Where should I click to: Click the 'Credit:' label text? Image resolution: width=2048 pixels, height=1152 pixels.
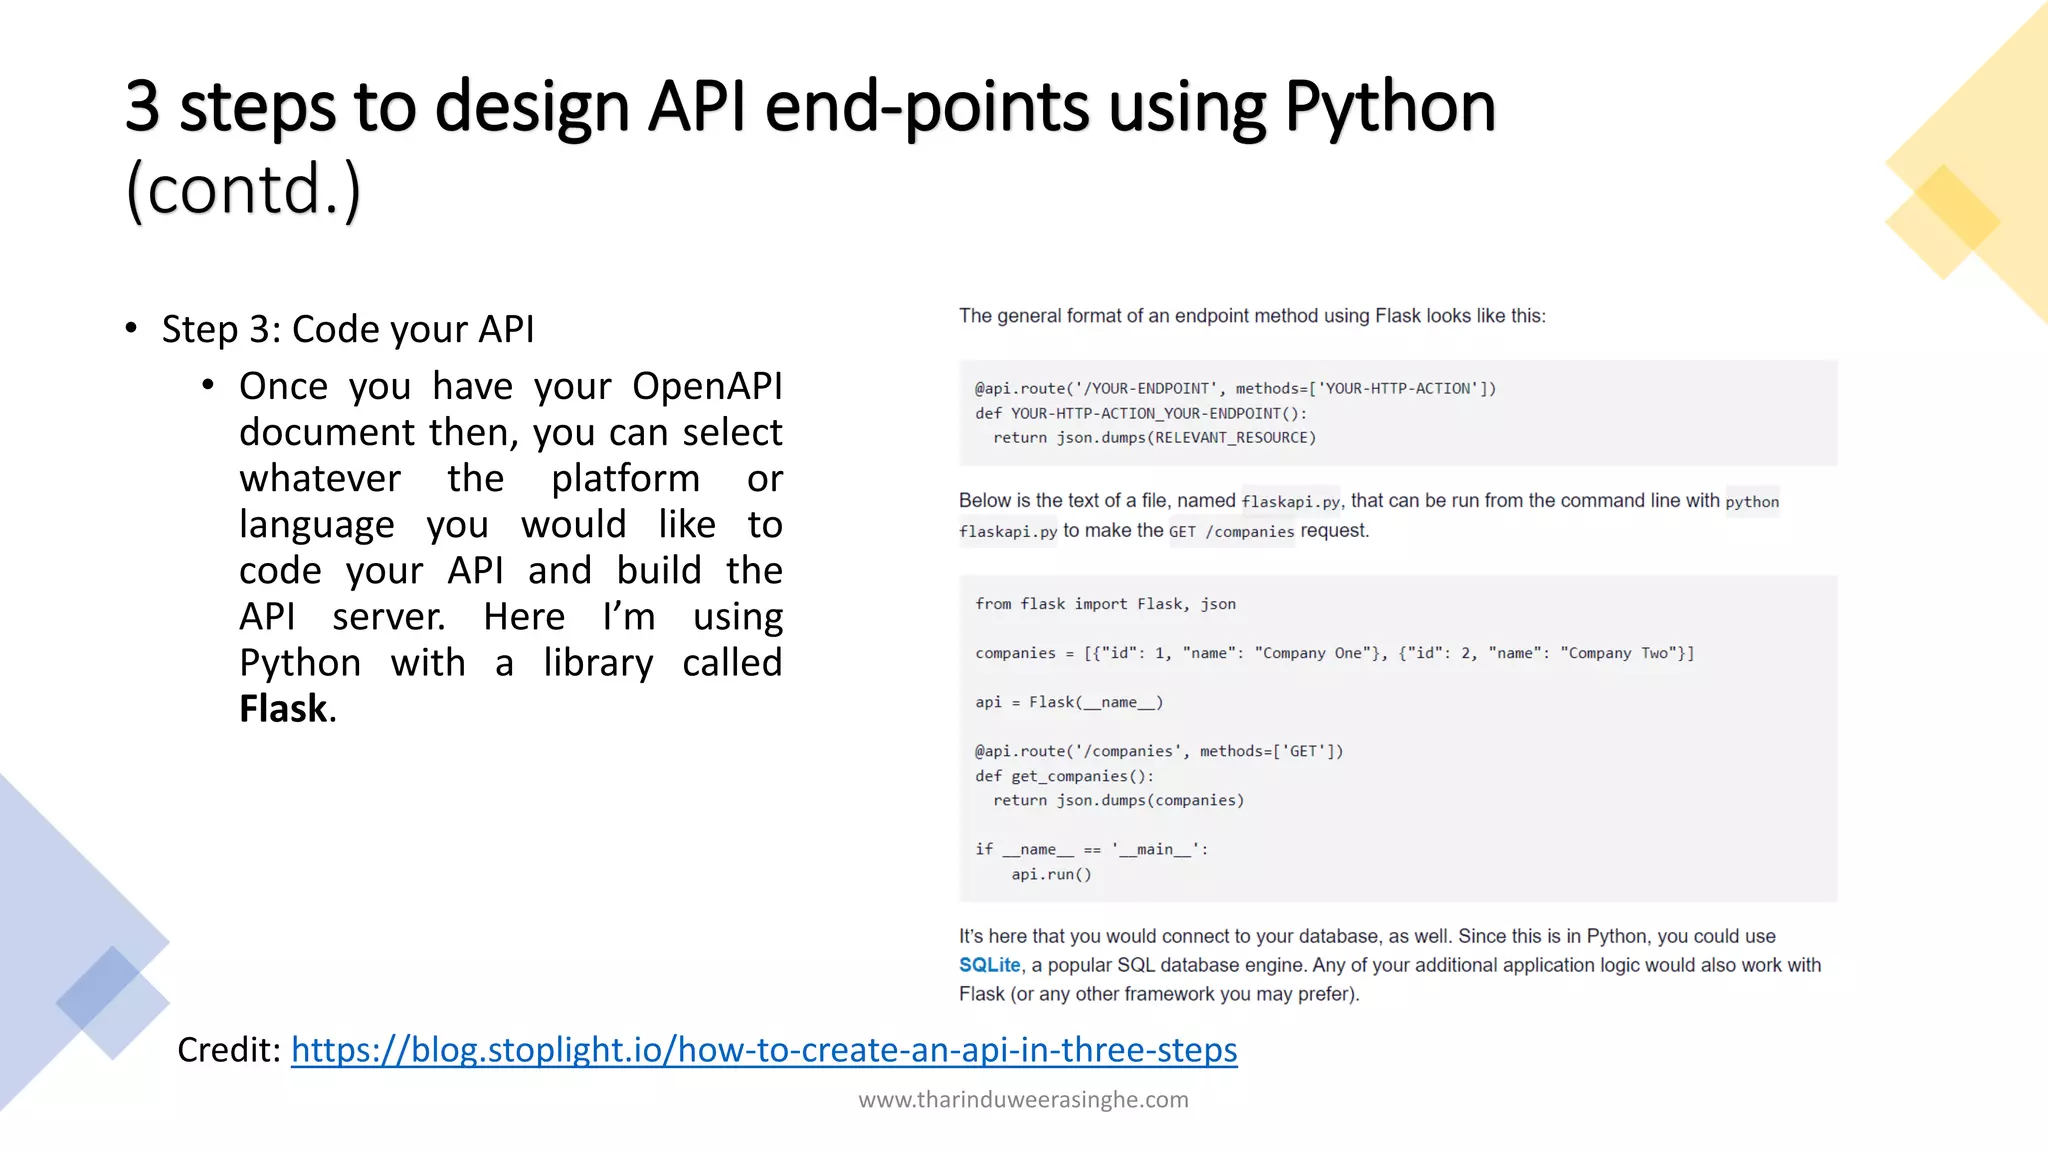229,1049
